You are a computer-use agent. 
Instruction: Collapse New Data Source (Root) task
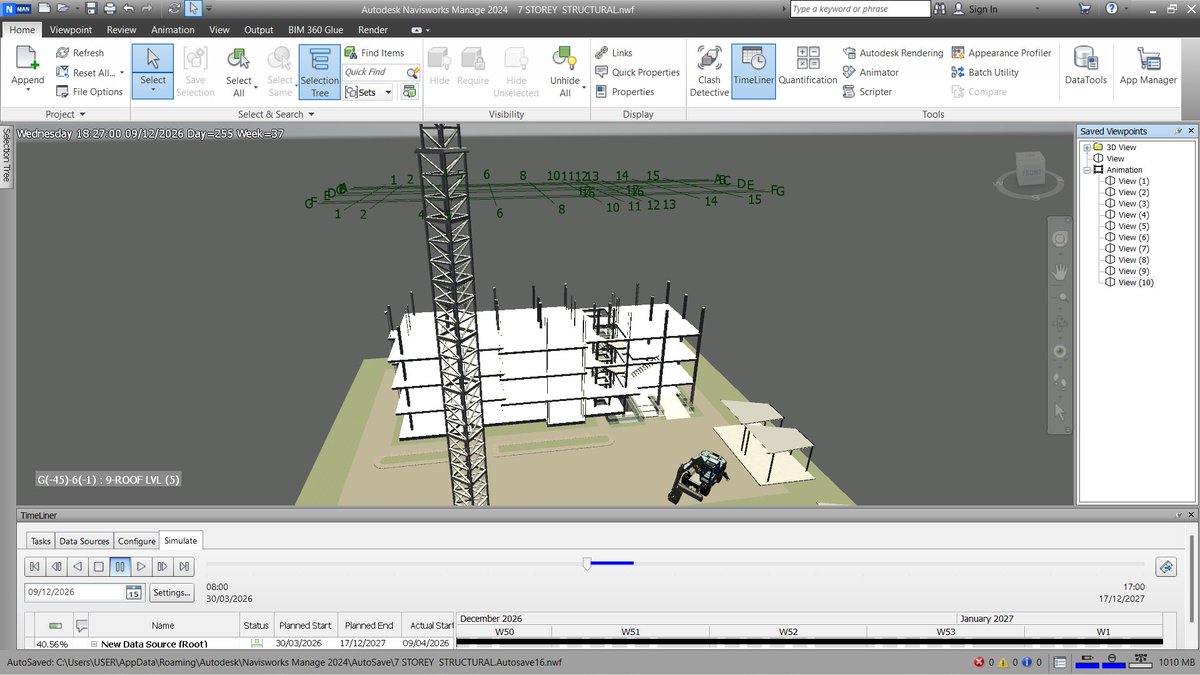[95, 645]
